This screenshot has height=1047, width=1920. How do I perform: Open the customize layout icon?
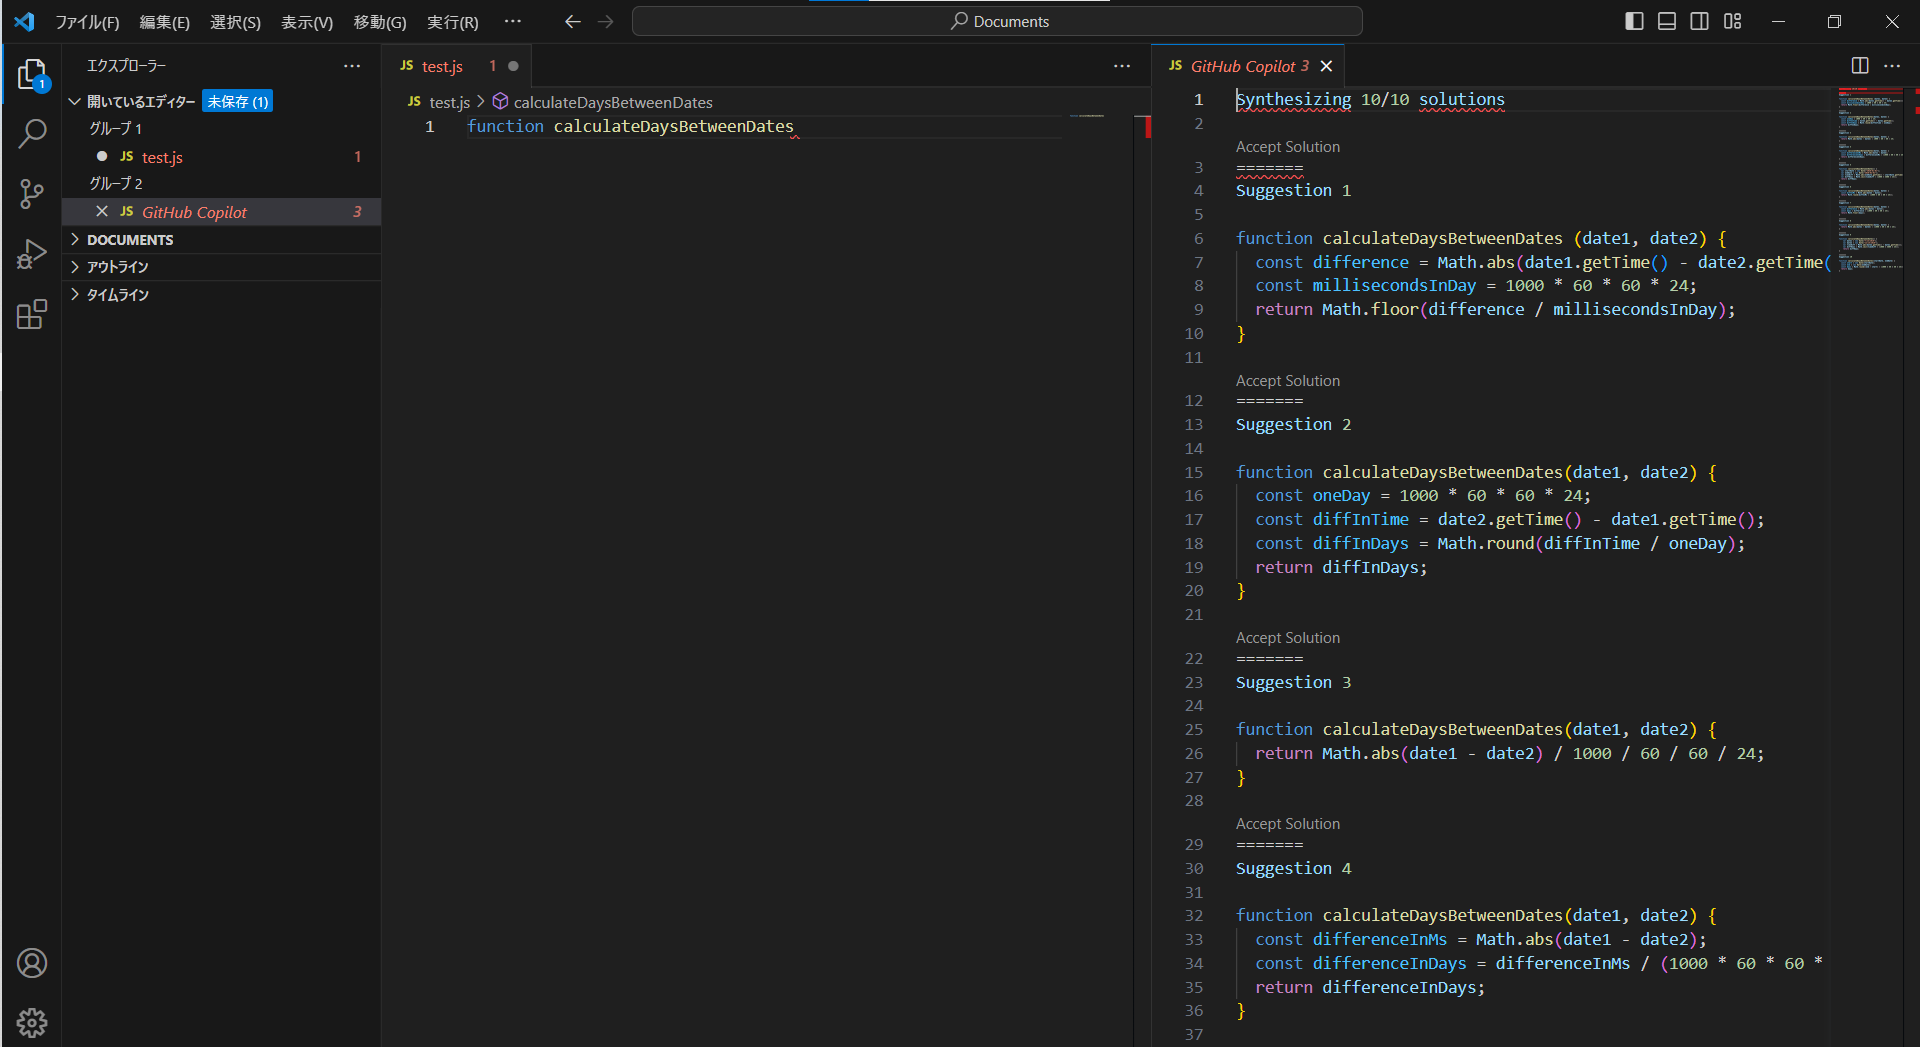pos(1732,21)
